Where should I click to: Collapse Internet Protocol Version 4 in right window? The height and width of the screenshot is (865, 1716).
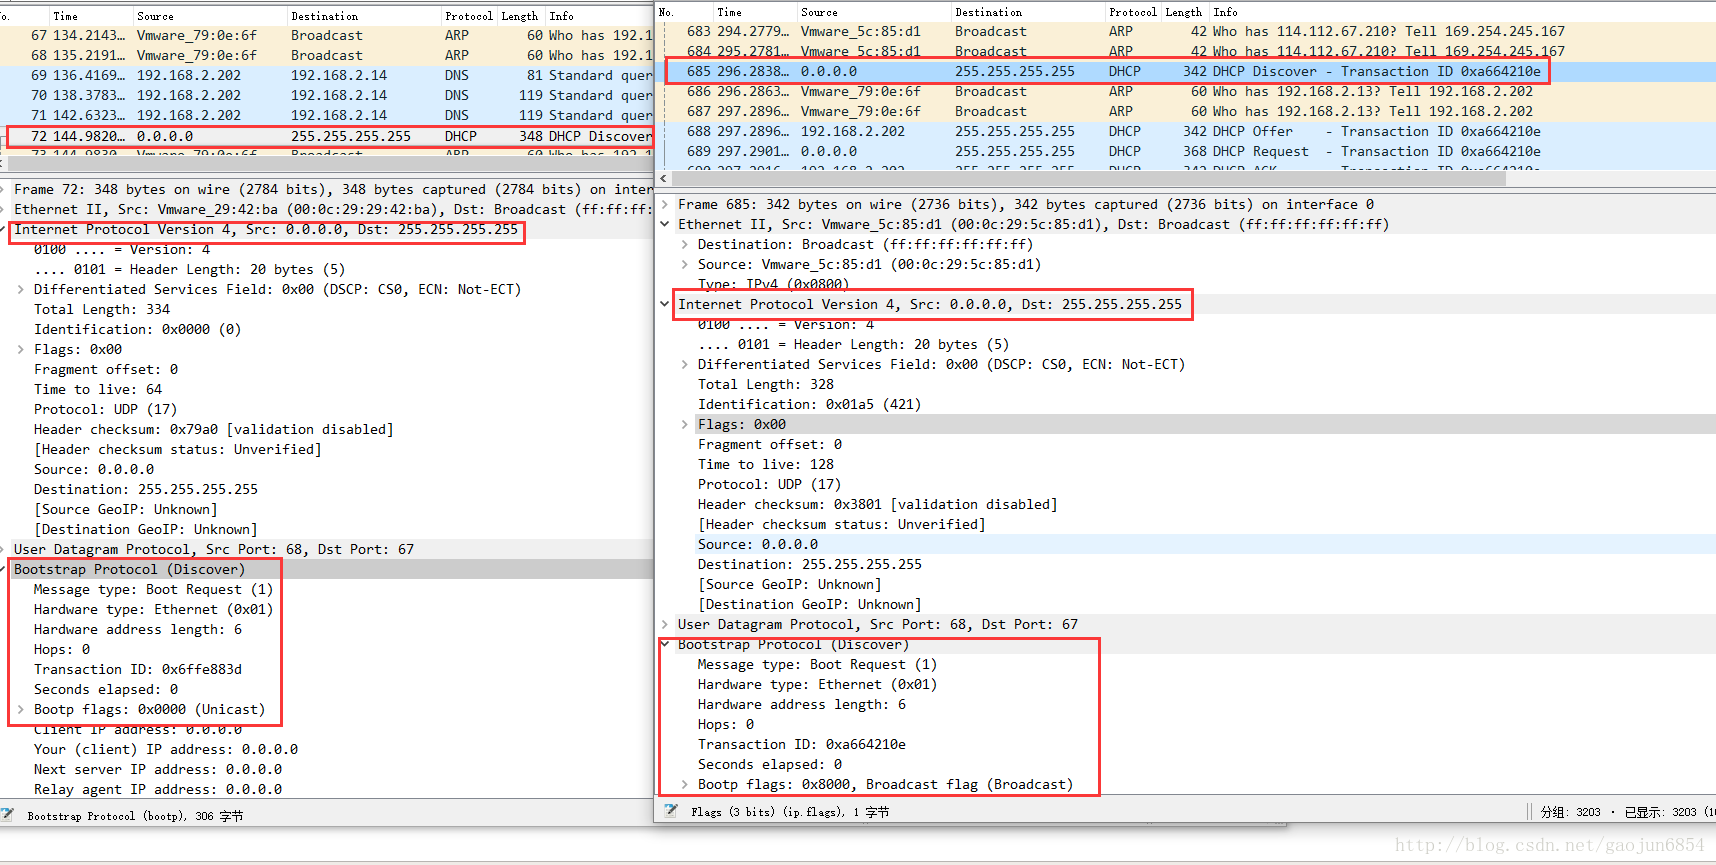click(x=665, y=304)
